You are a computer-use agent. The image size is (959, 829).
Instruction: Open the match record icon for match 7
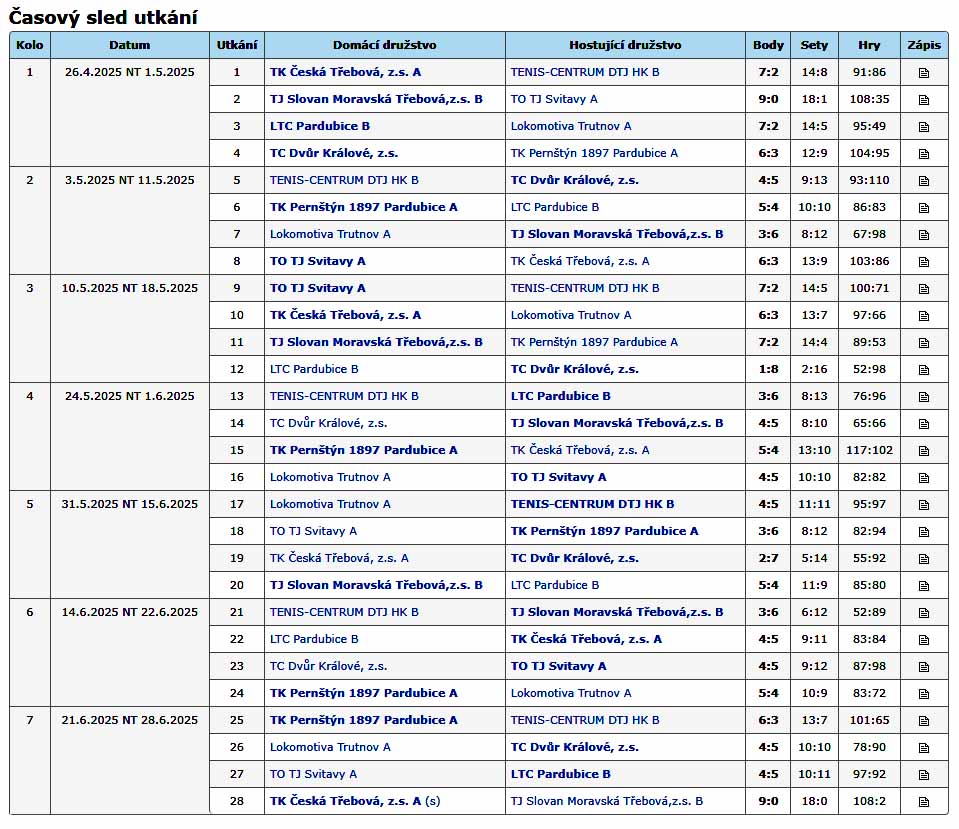(x=924, y=234)
